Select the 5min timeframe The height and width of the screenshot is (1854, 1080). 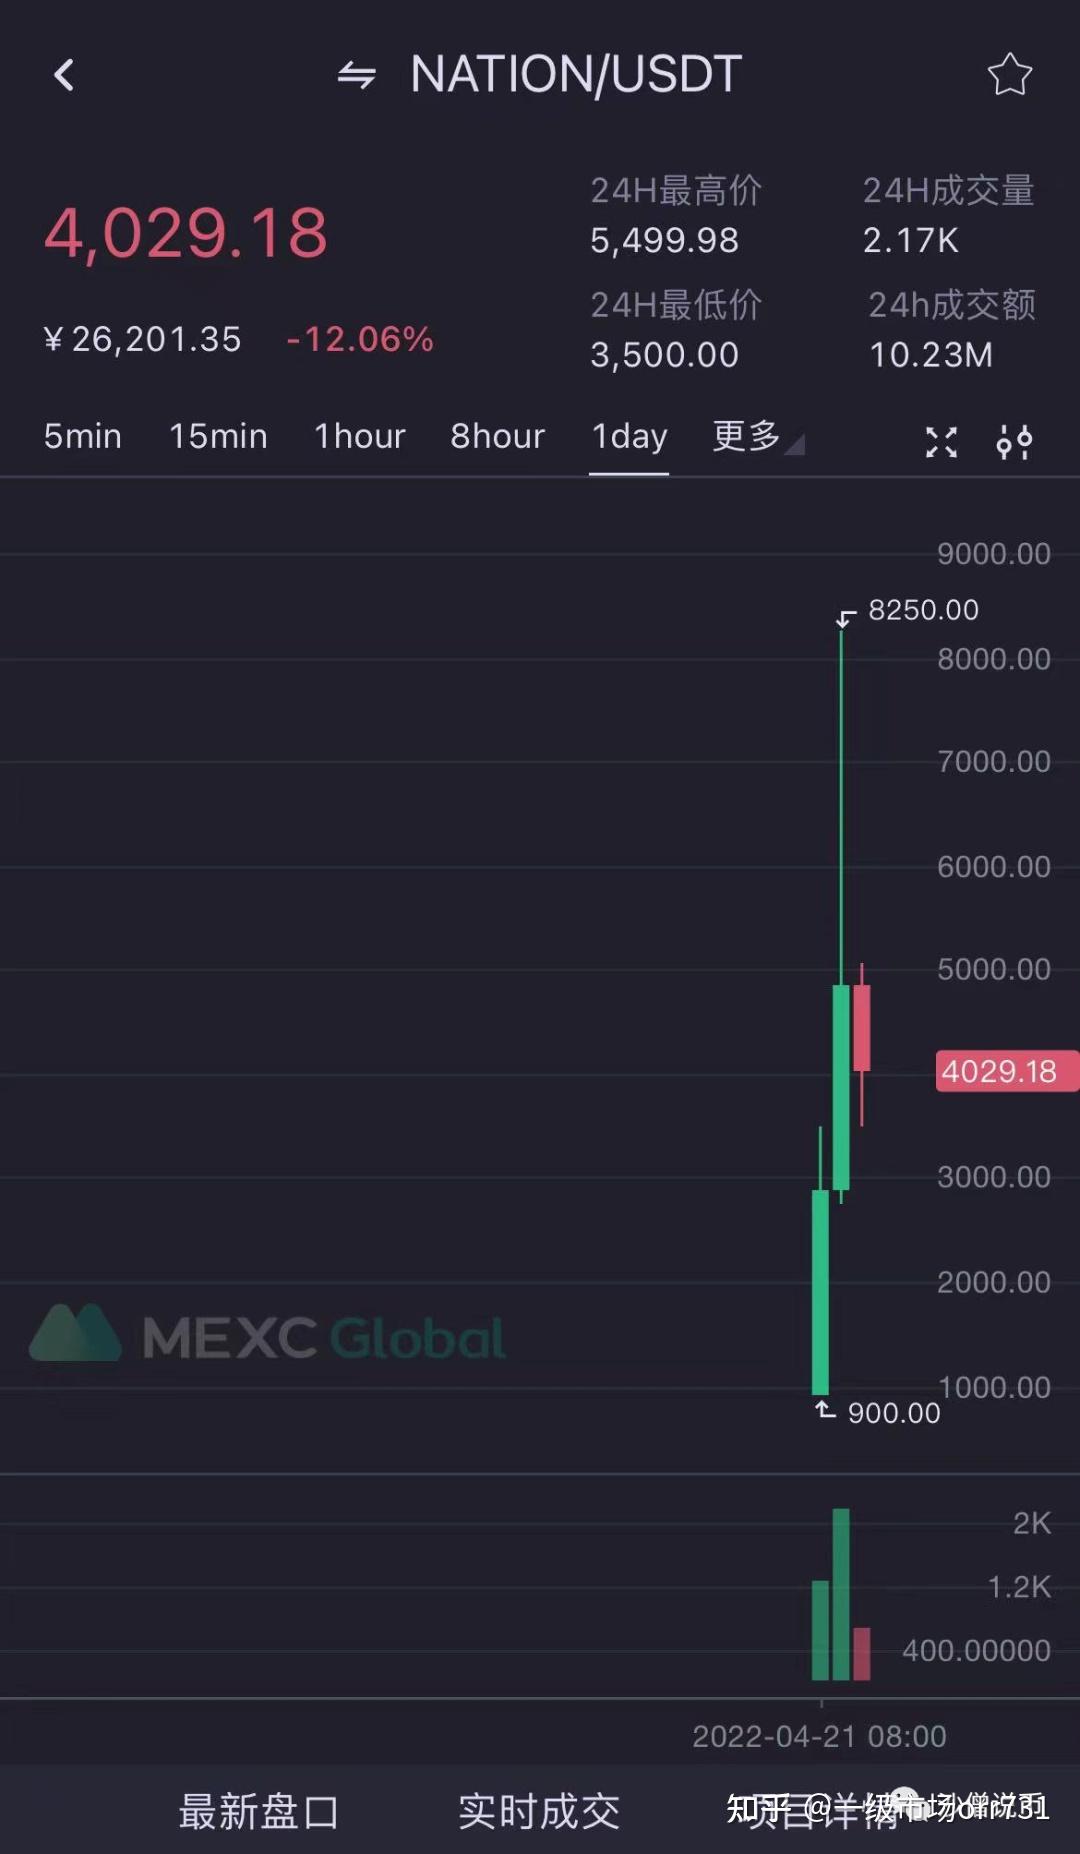click(83, 436)
